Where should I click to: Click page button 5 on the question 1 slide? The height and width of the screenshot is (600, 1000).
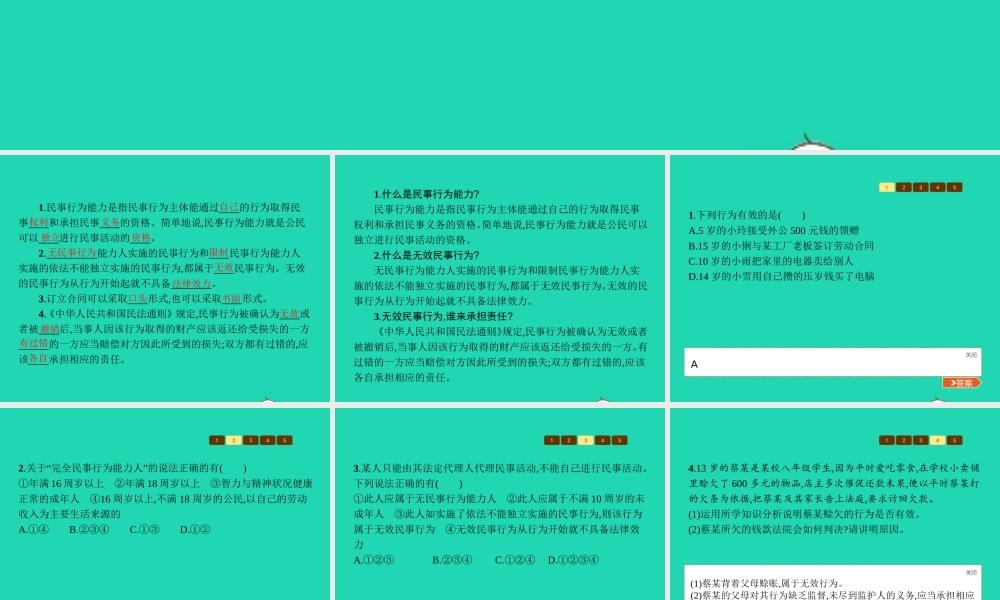coord(955,187)
